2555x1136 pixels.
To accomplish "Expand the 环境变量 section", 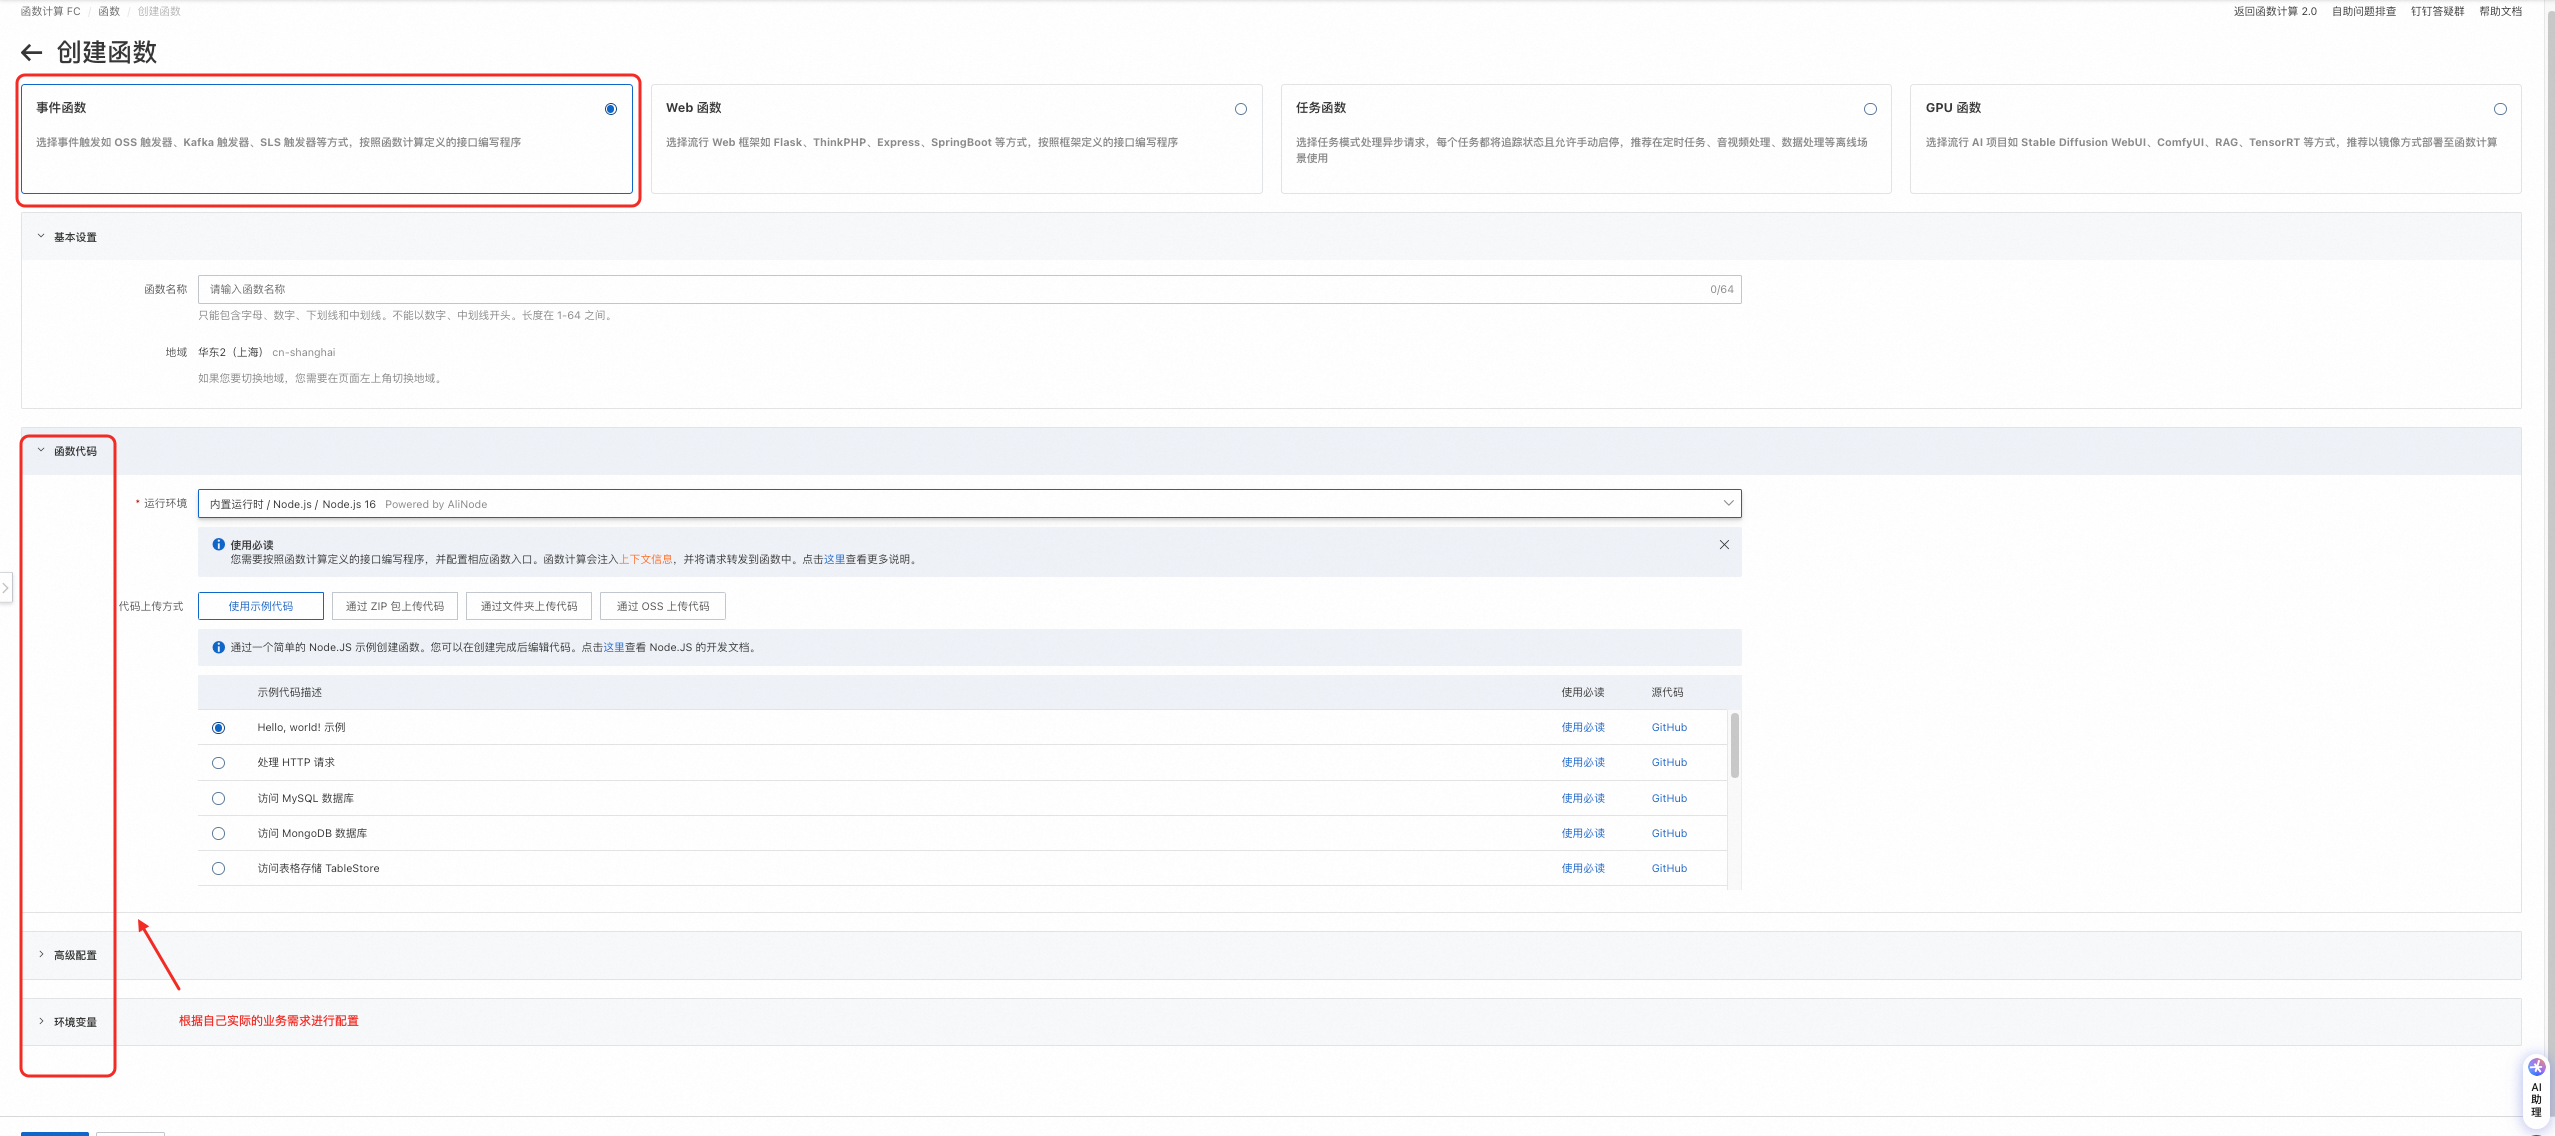I will (41, 1022).
